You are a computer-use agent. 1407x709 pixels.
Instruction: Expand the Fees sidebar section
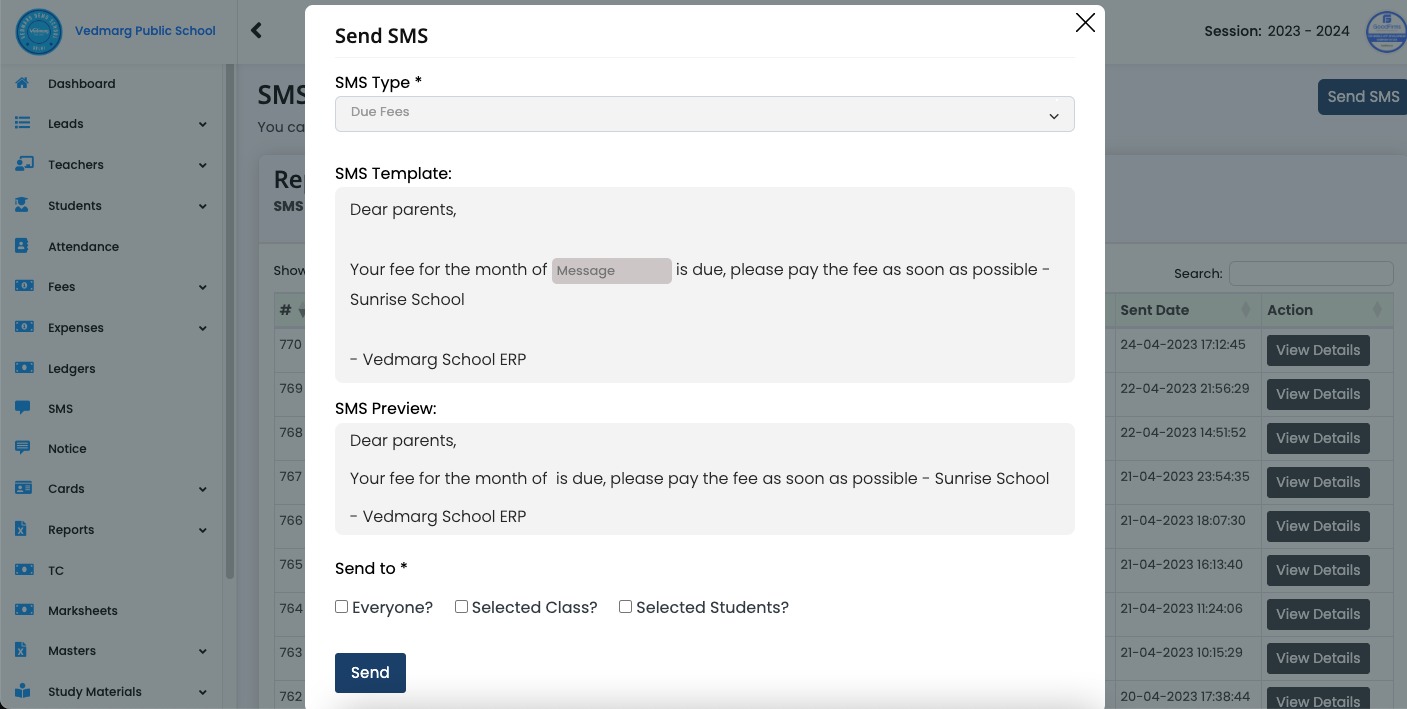61,287
